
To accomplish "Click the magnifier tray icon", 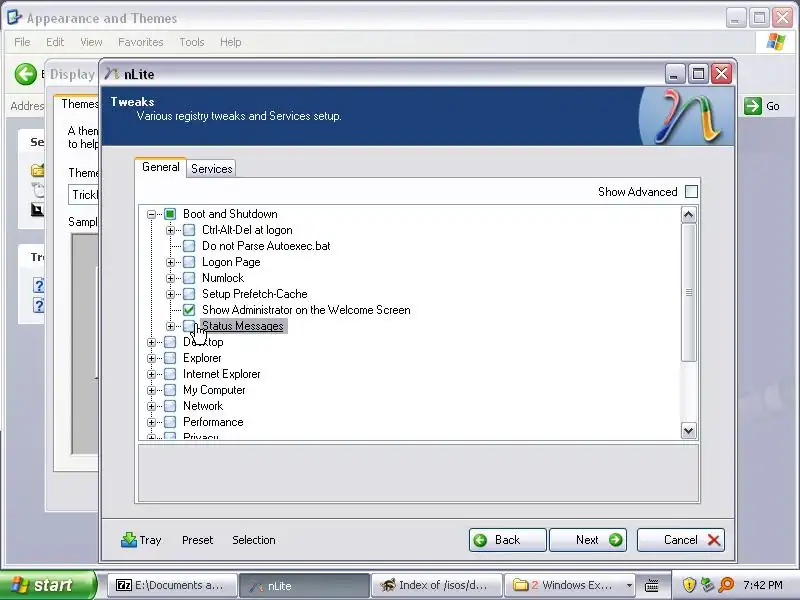I will coord(726,585).
